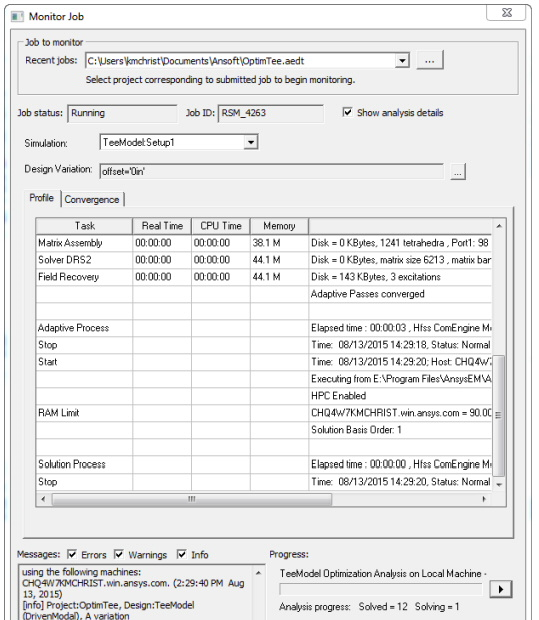539x620 pixels.
Task: Click the horizontal scrollbar right arrow
Action: (484, 499)
